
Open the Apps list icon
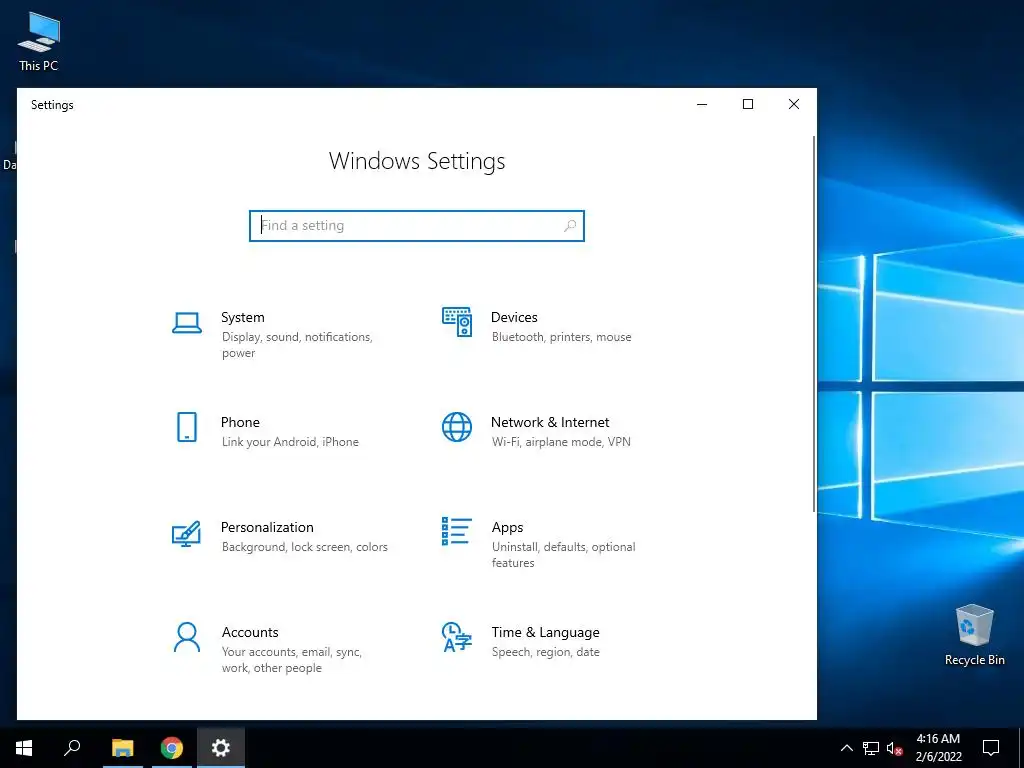[x=456, y=532]
